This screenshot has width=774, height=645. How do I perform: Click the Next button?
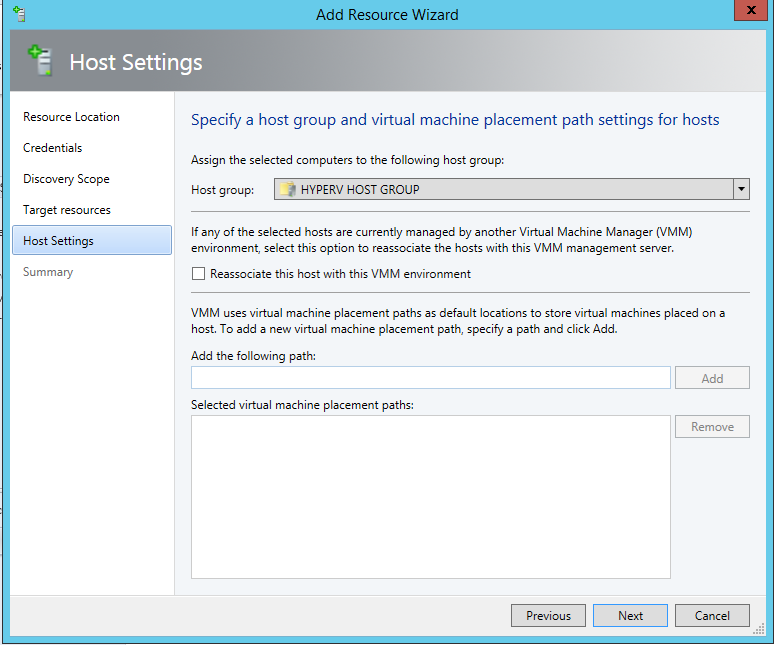(630, 615)
